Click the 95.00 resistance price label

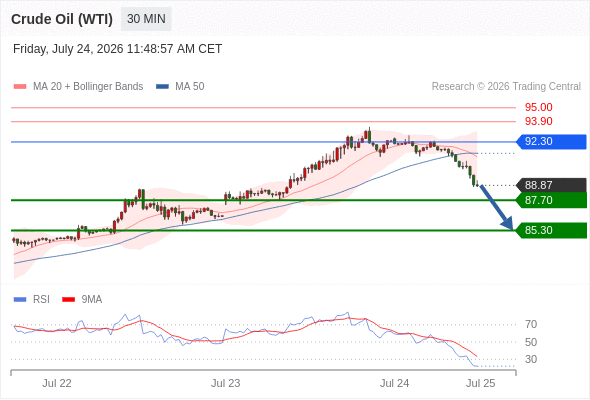538,107
